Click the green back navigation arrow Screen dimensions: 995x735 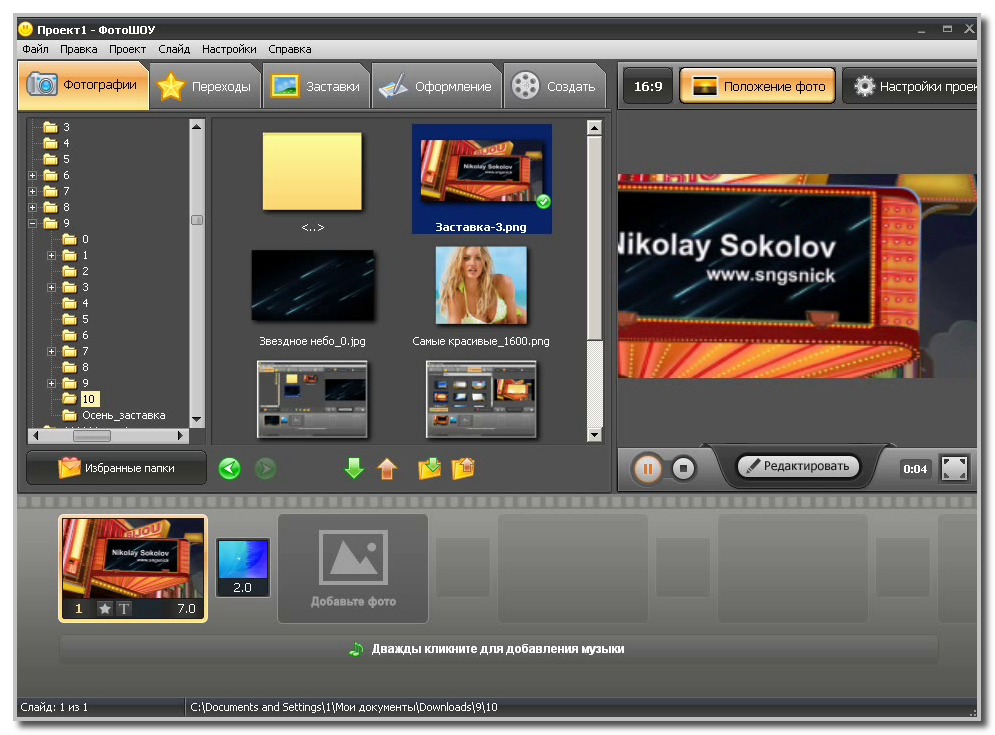[230, 468]
